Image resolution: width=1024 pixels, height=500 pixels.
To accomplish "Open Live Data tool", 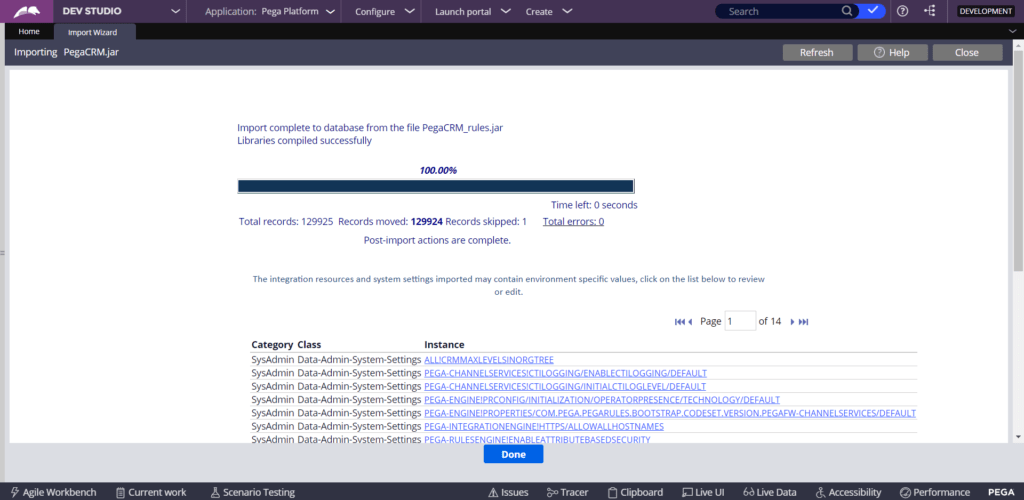I will click(x=770, y=492).
